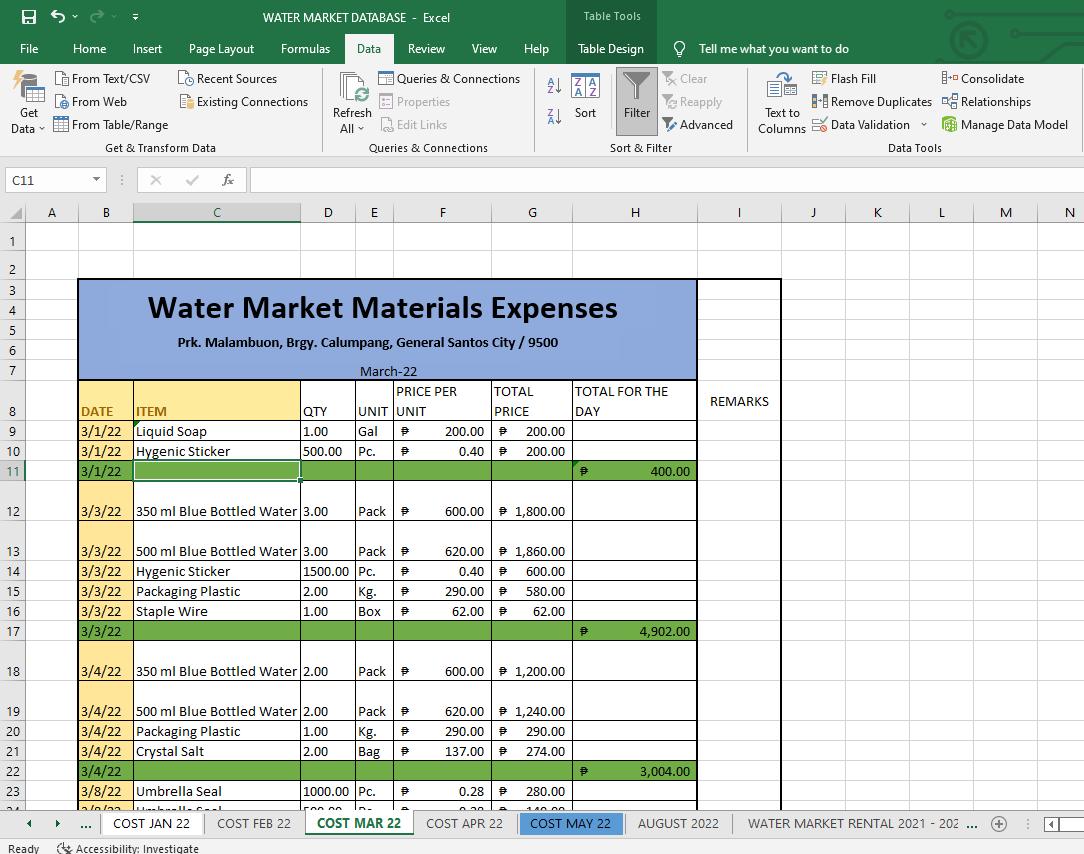
Task: Click the Save icon in title bar
Action: click(x=29, y=17)
